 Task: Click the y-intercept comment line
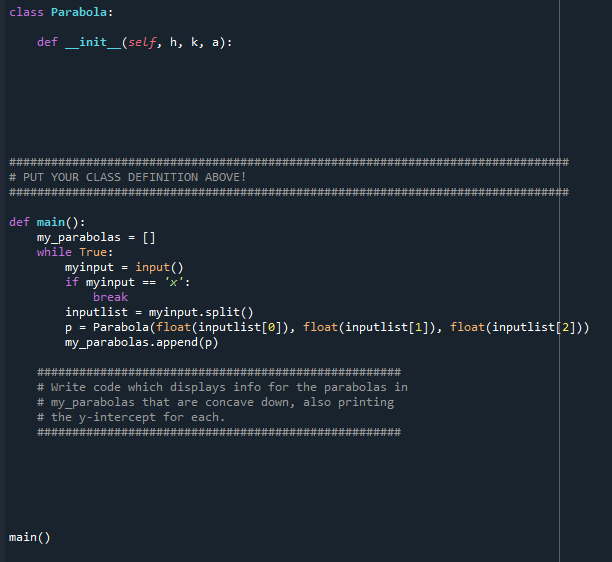[x=131, y=417]
